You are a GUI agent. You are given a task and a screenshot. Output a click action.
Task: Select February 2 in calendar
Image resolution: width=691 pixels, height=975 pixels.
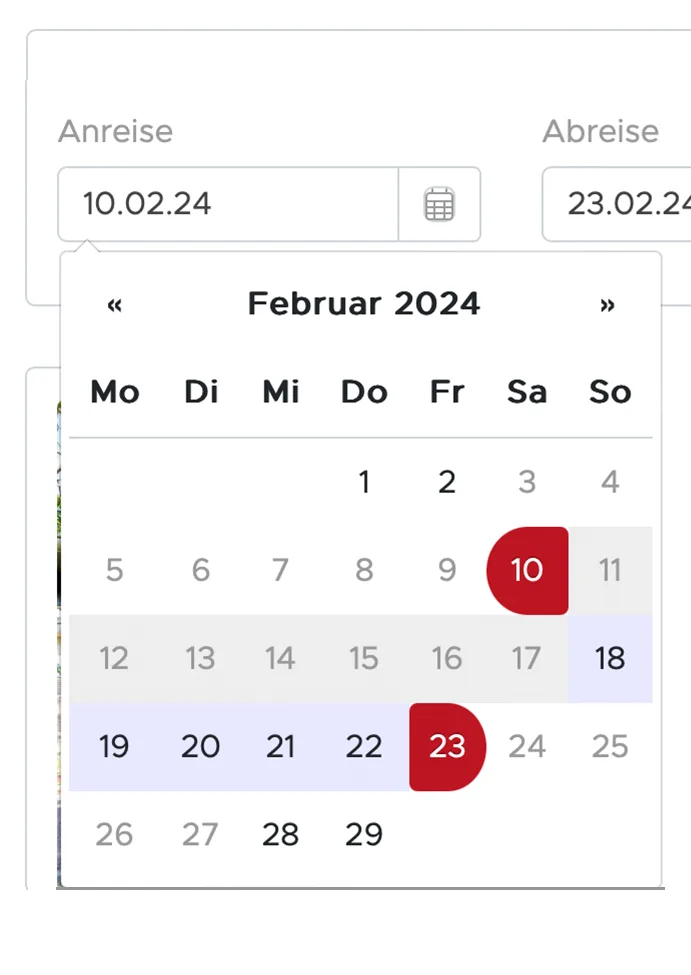click(x=447, y=483)
